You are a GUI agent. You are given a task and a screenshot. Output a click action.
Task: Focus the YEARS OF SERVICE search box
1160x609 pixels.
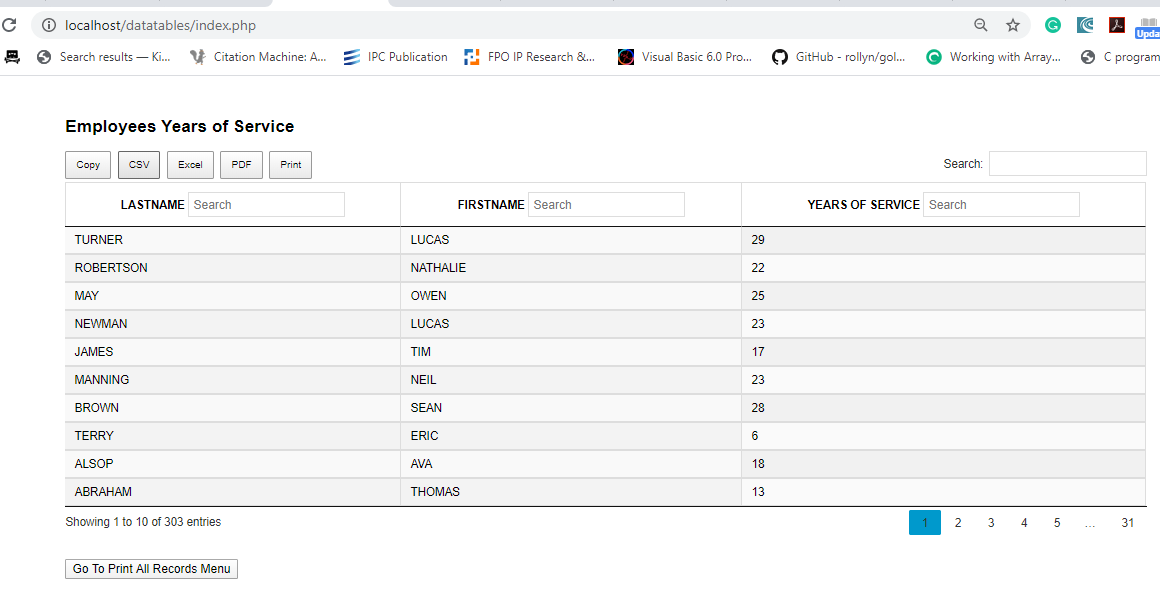pos(1001,205)
